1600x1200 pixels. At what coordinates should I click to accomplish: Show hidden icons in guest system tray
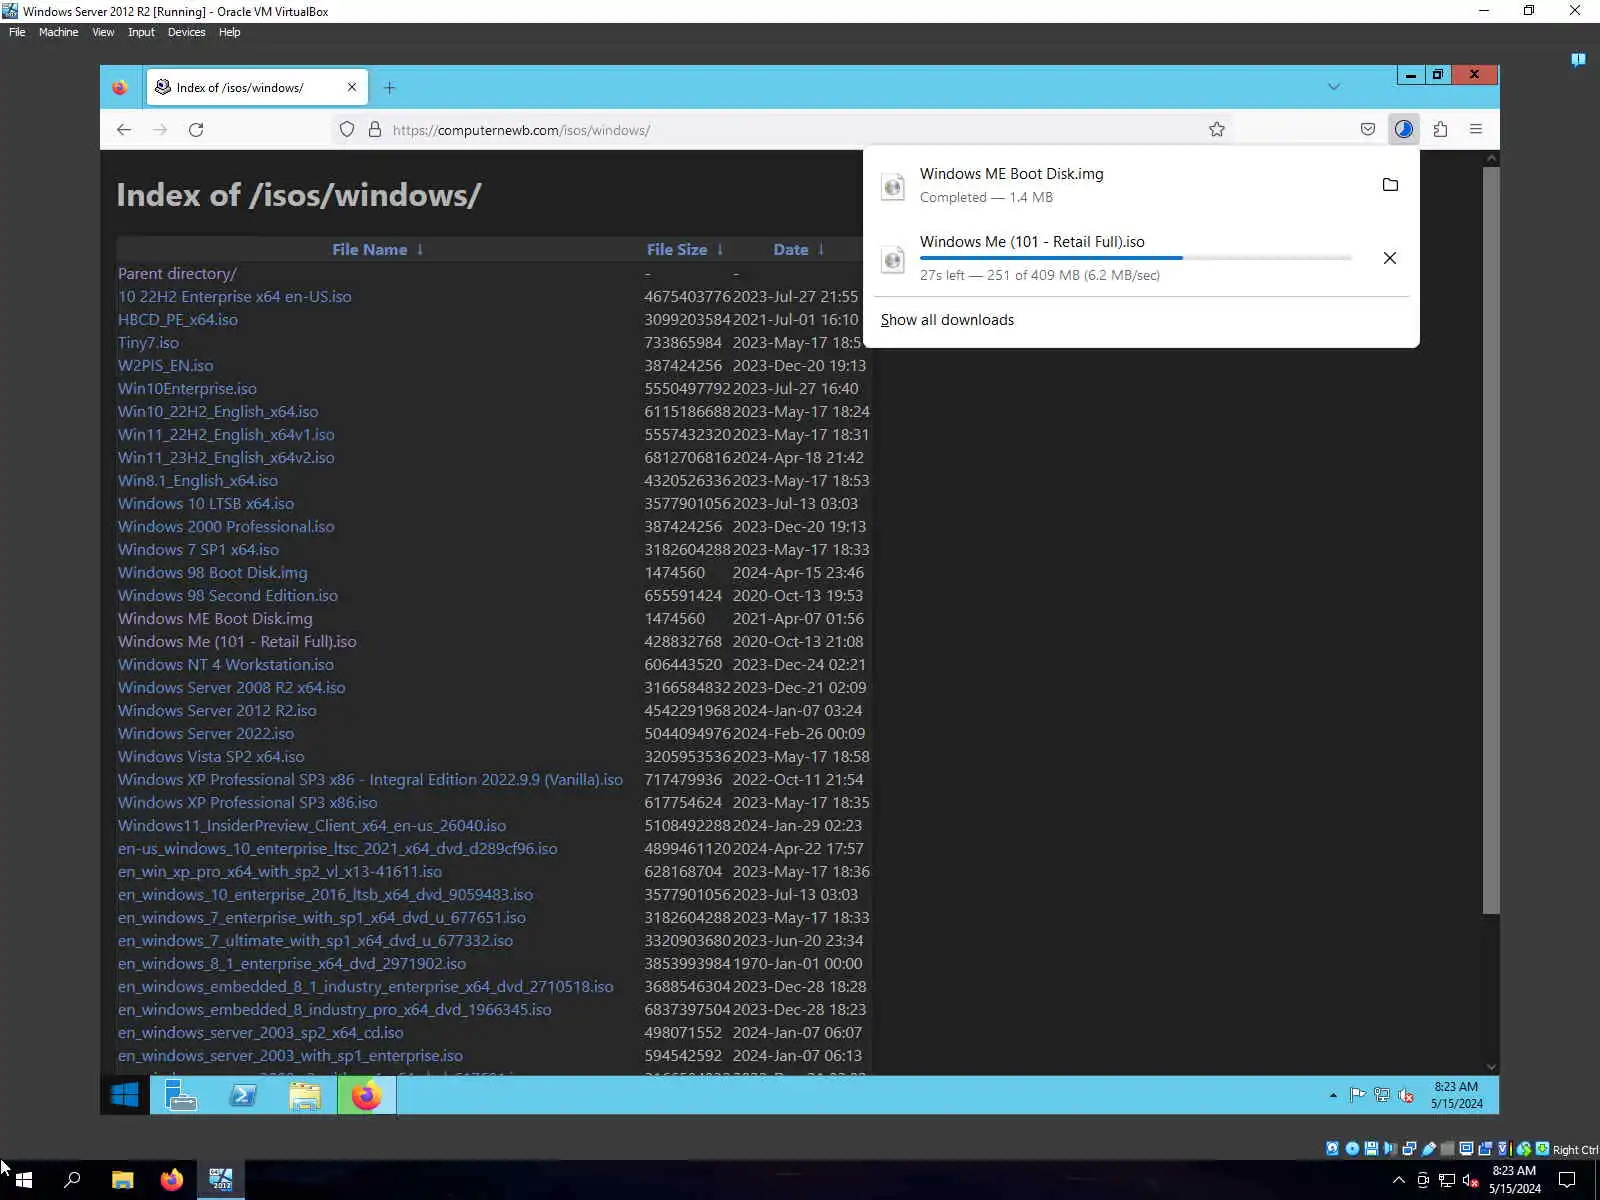tap(1333, 1096)
